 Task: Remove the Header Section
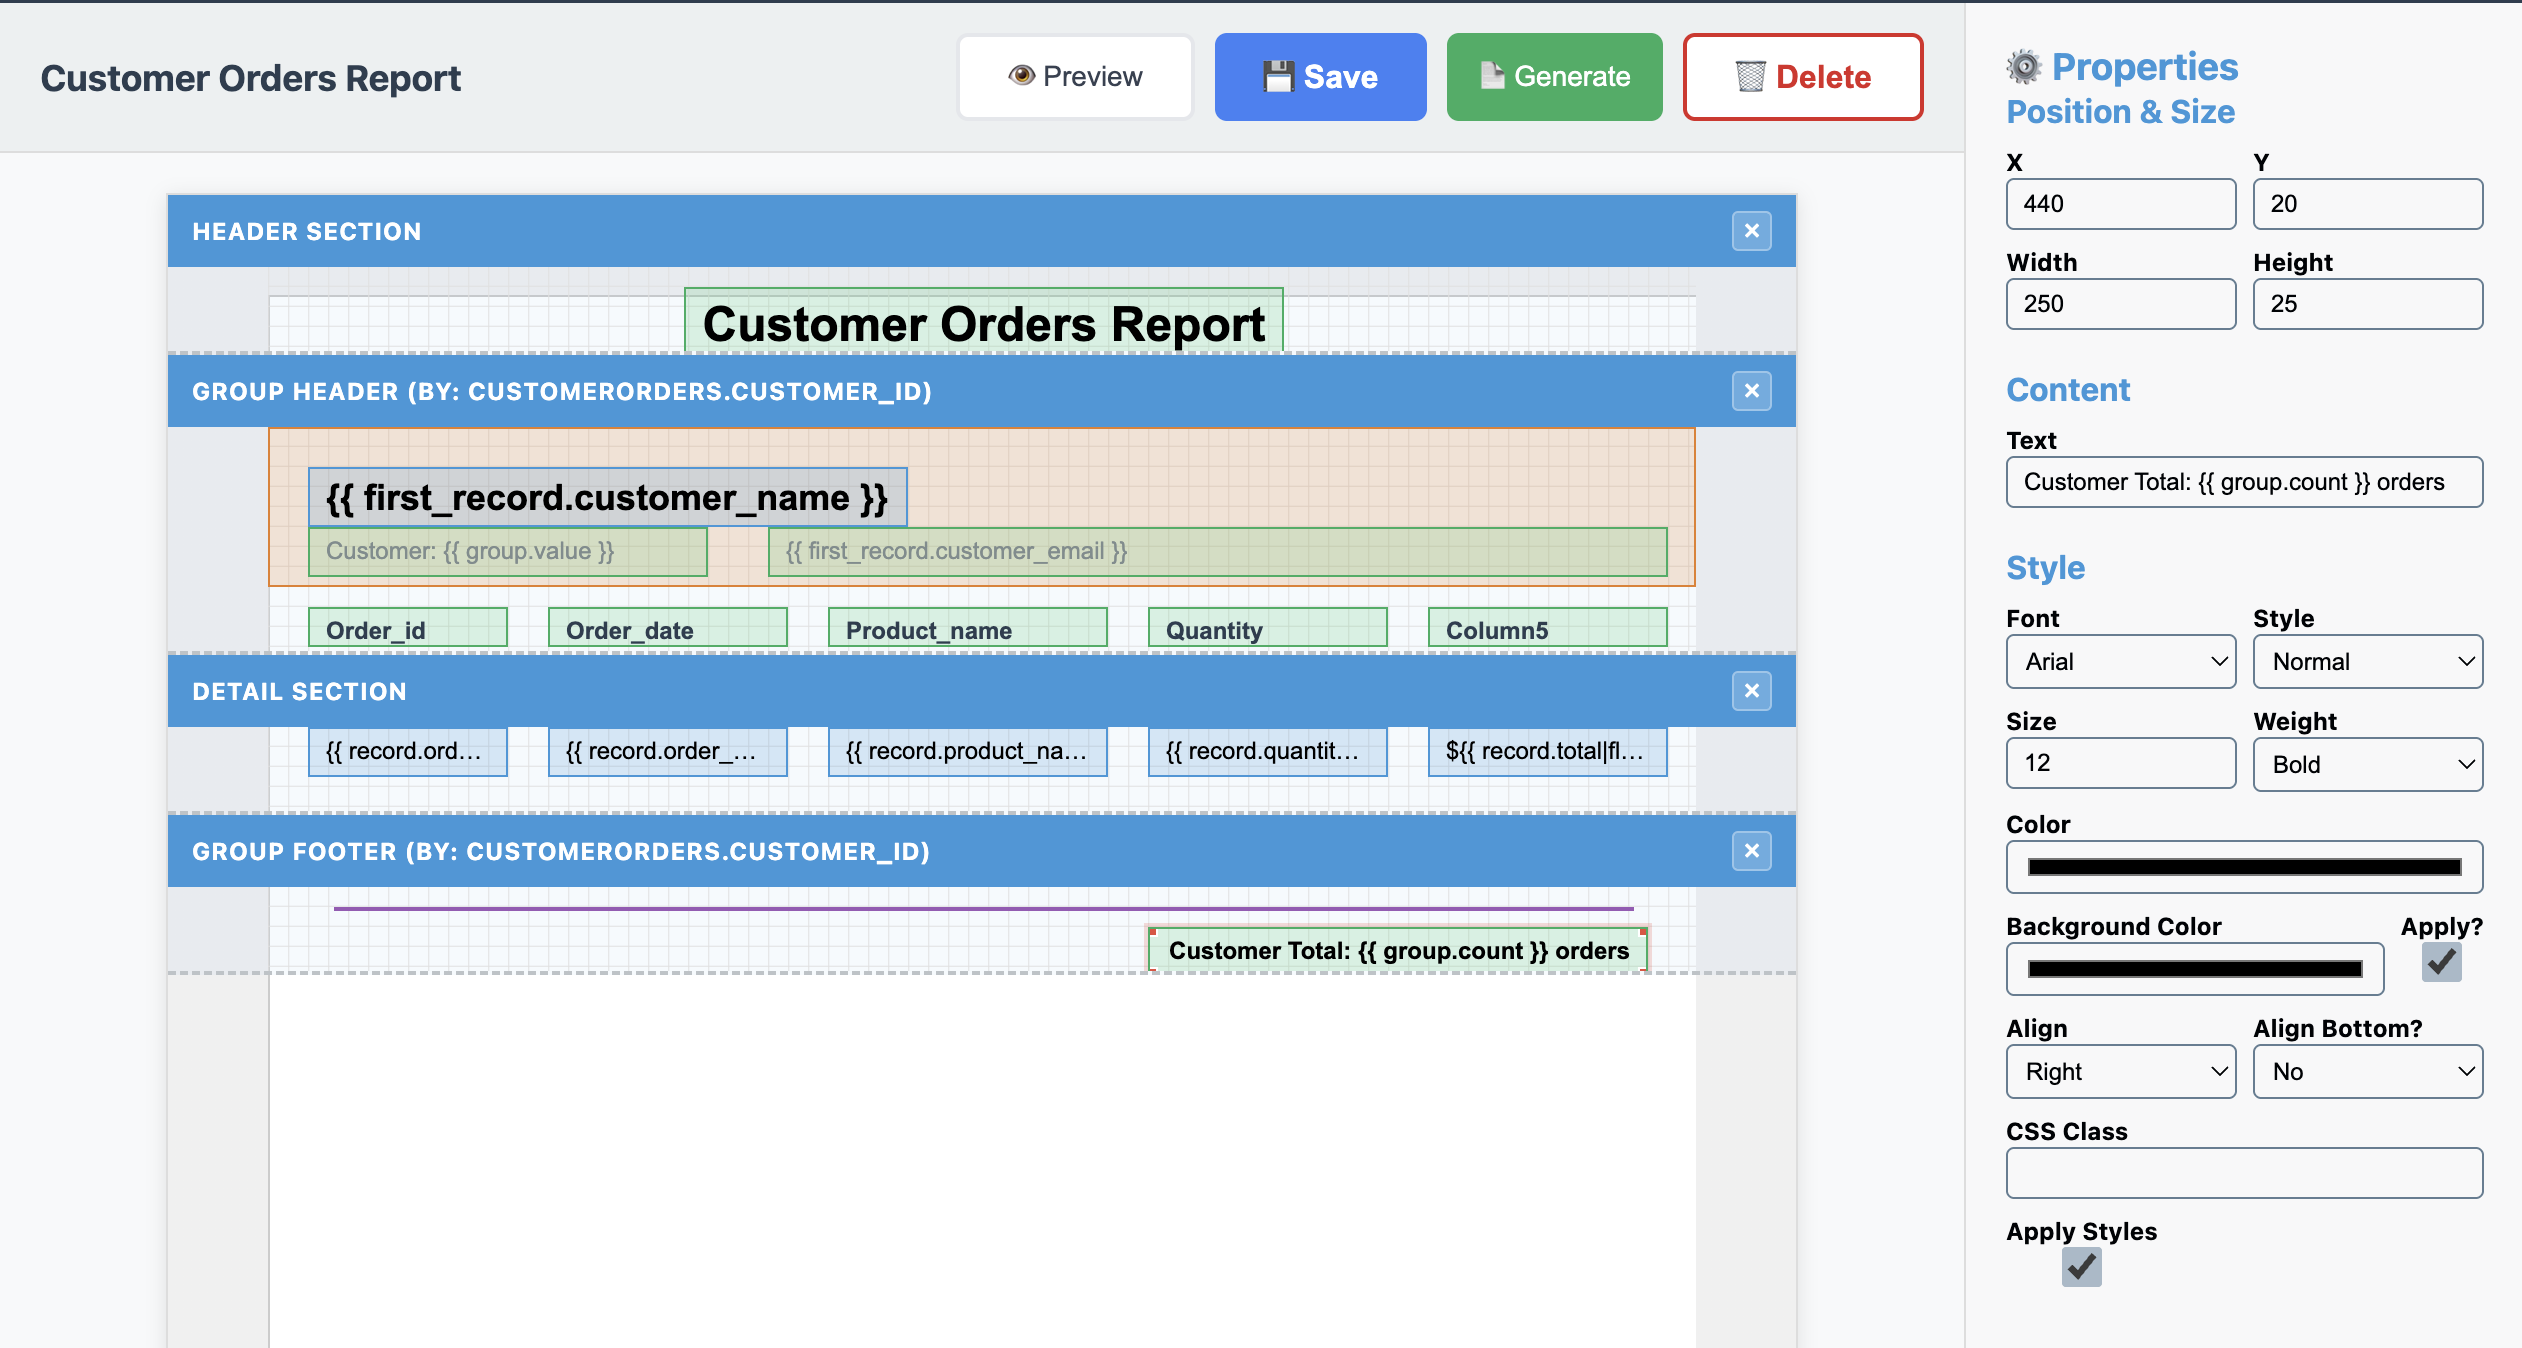(x=1751, y=231)
